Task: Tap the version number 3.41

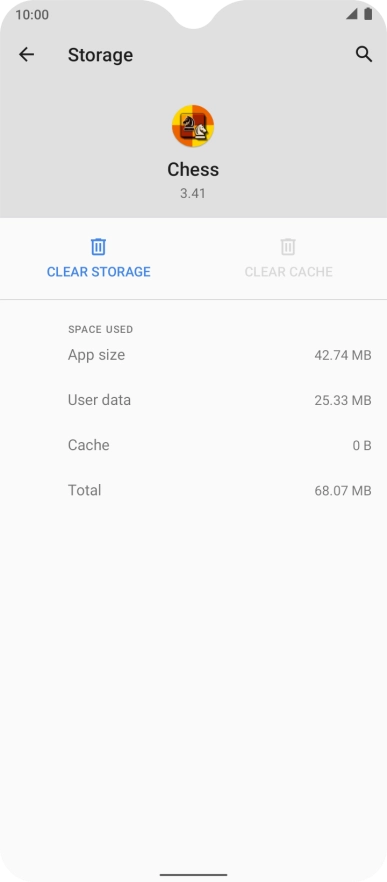Action: pos(193,194)
